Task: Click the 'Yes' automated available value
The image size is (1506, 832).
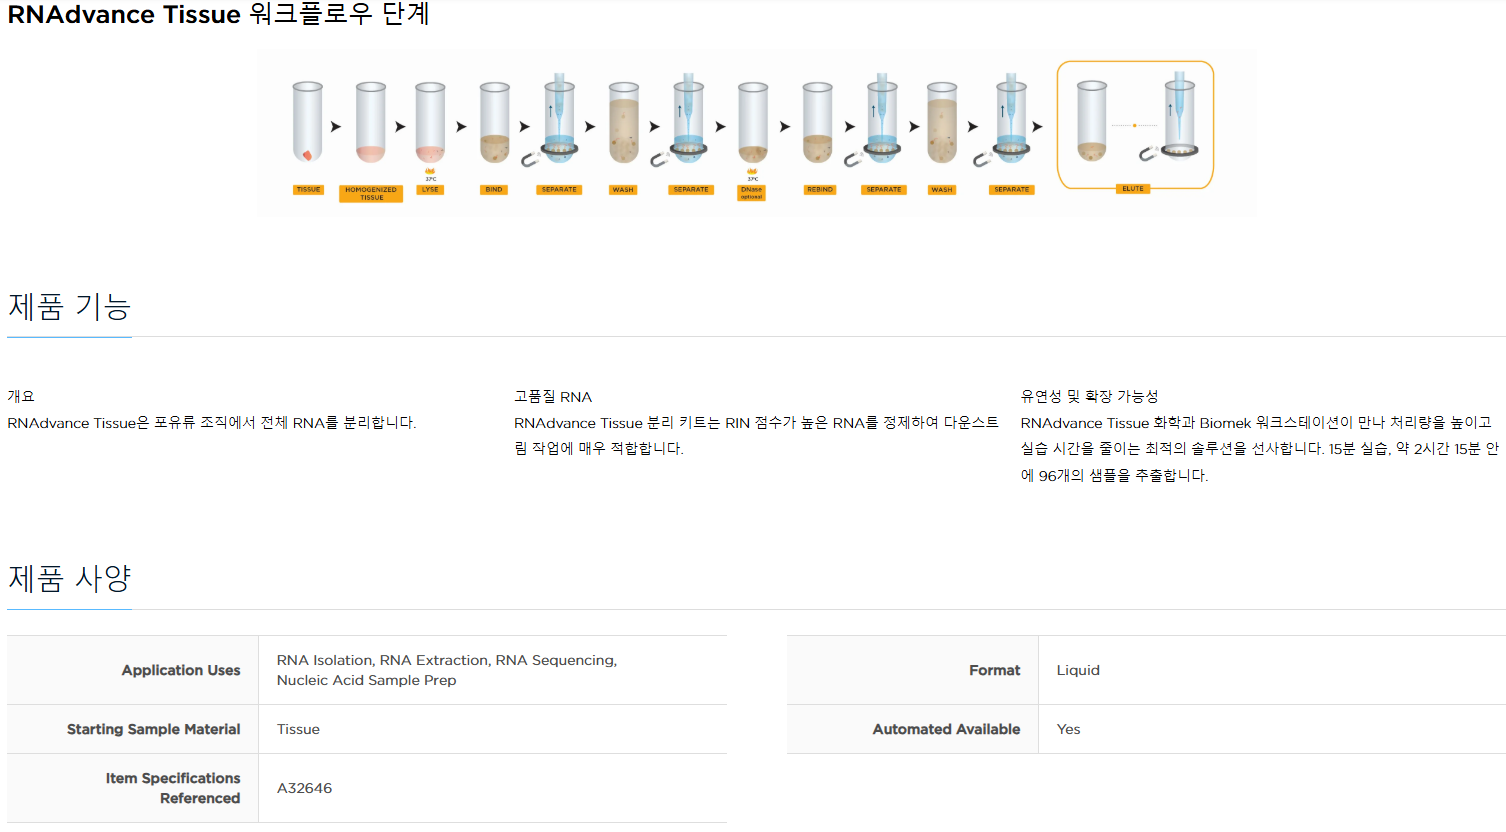Action: pyautogui.click(x=1068, y=729)
